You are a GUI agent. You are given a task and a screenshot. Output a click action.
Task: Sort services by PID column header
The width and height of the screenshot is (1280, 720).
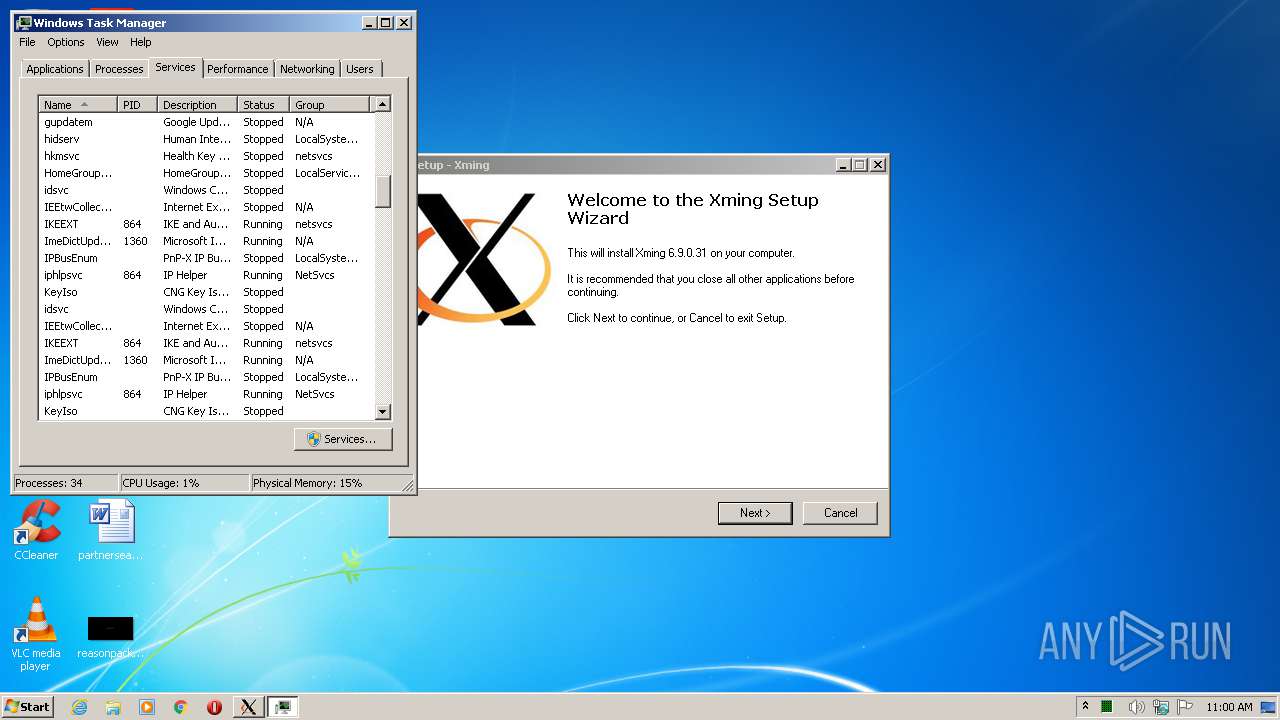[x=138, y=104]
